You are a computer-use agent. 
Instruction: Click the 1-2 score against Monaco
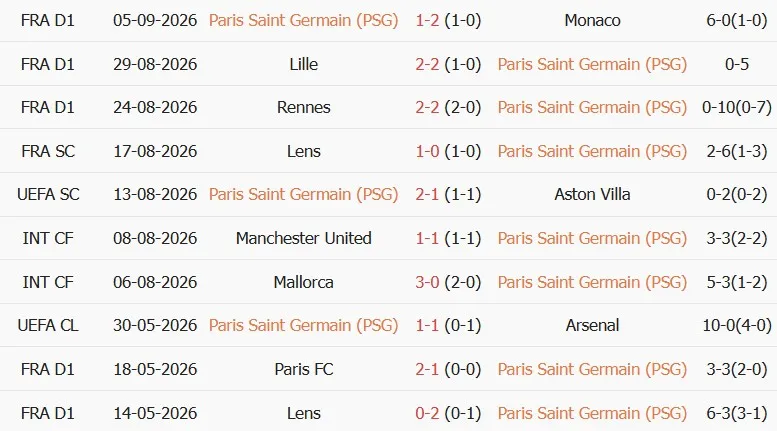point(427,20)
